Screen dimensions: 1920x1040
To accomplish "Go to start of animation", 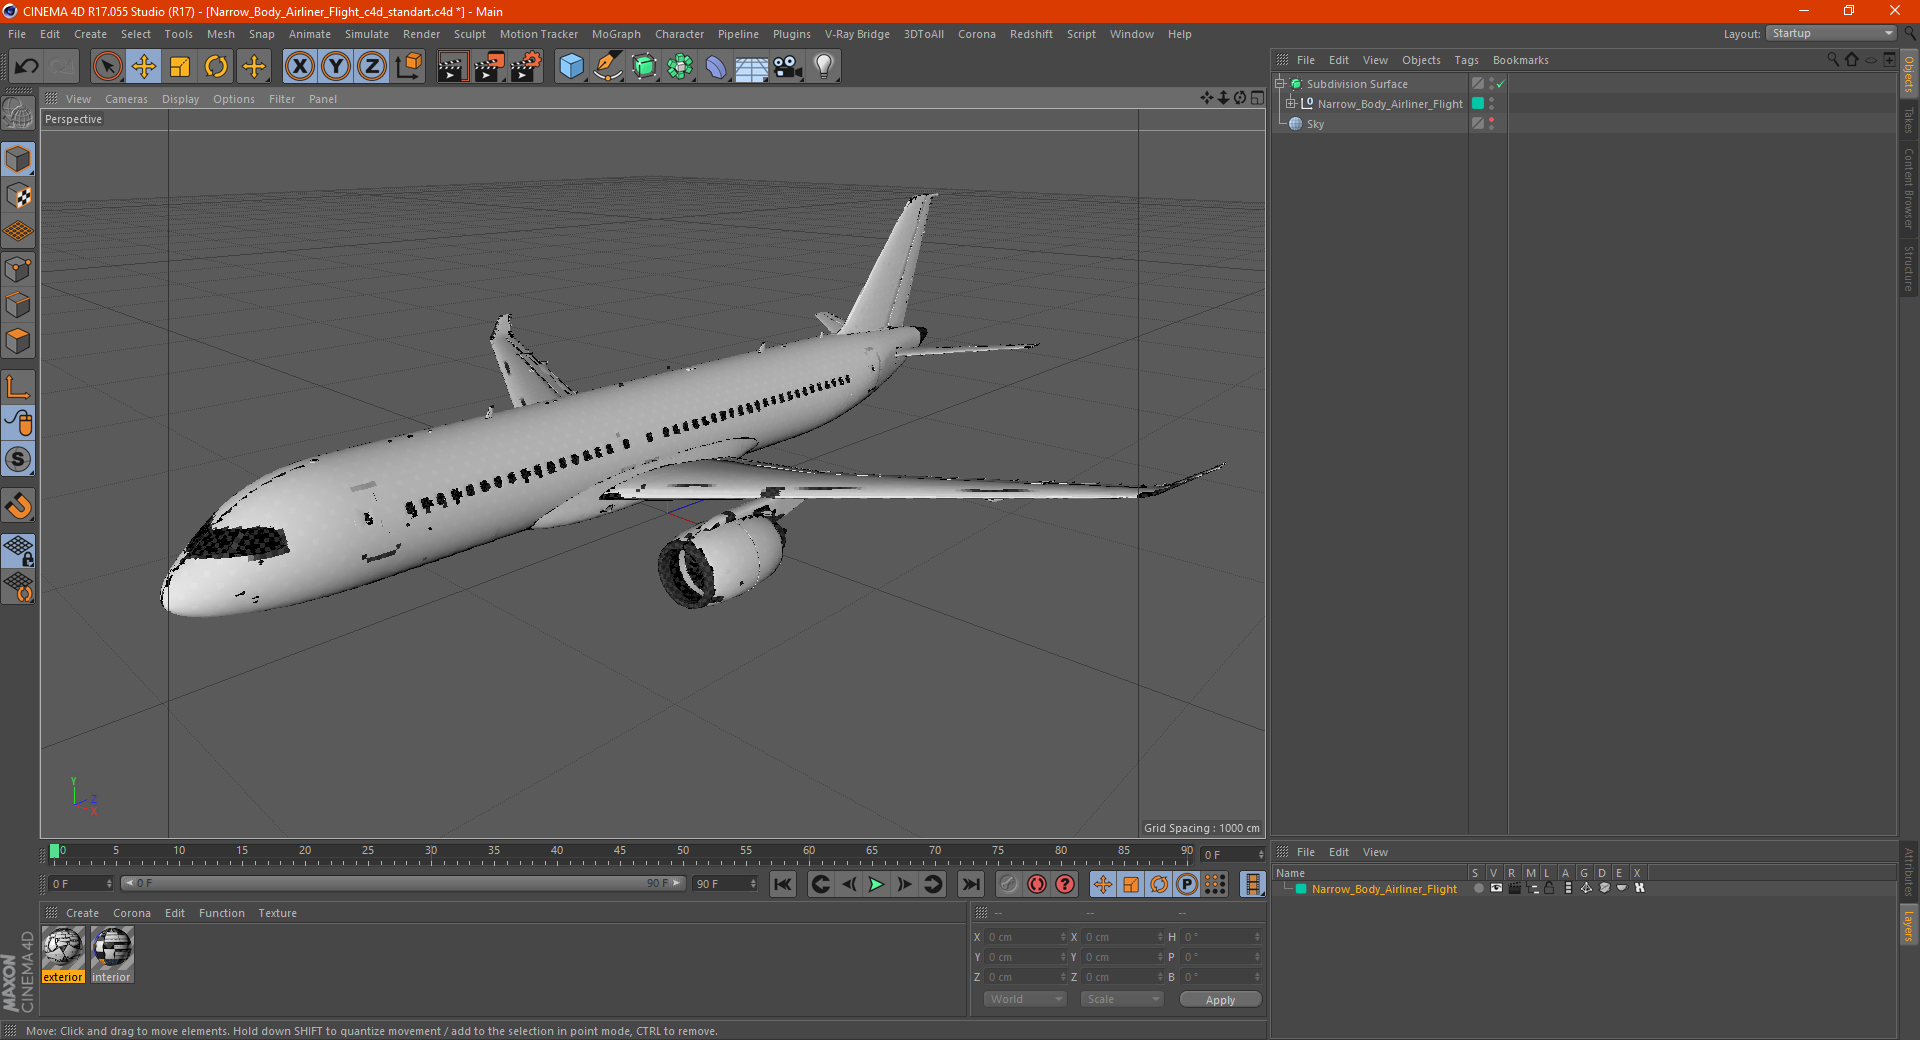I will pyautogui.click(x=783, y=884).
